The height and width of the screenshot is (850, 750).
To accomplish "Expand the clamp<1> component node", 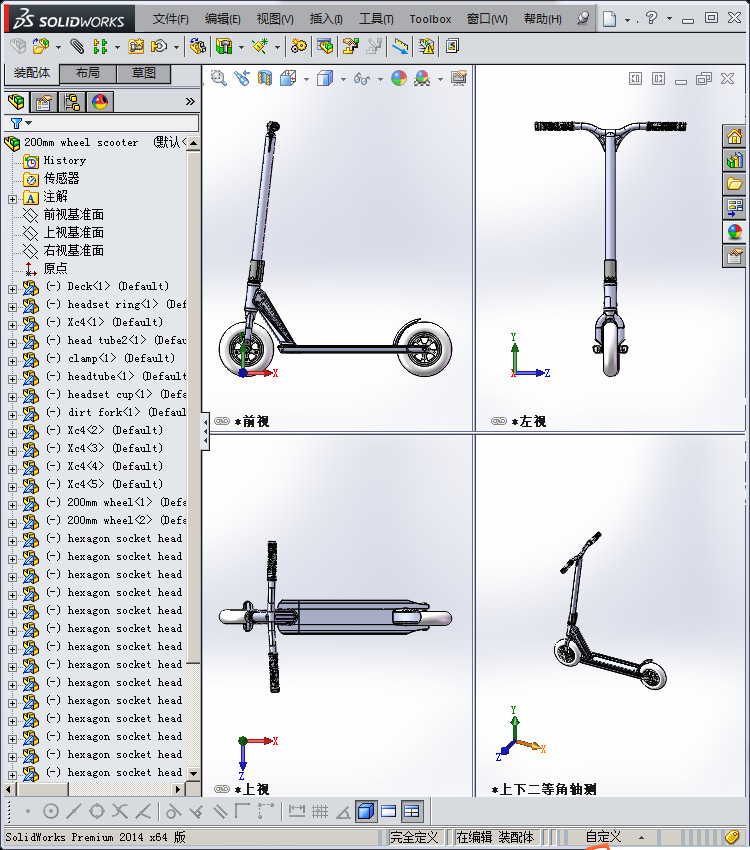I will (x=12, y=362).
